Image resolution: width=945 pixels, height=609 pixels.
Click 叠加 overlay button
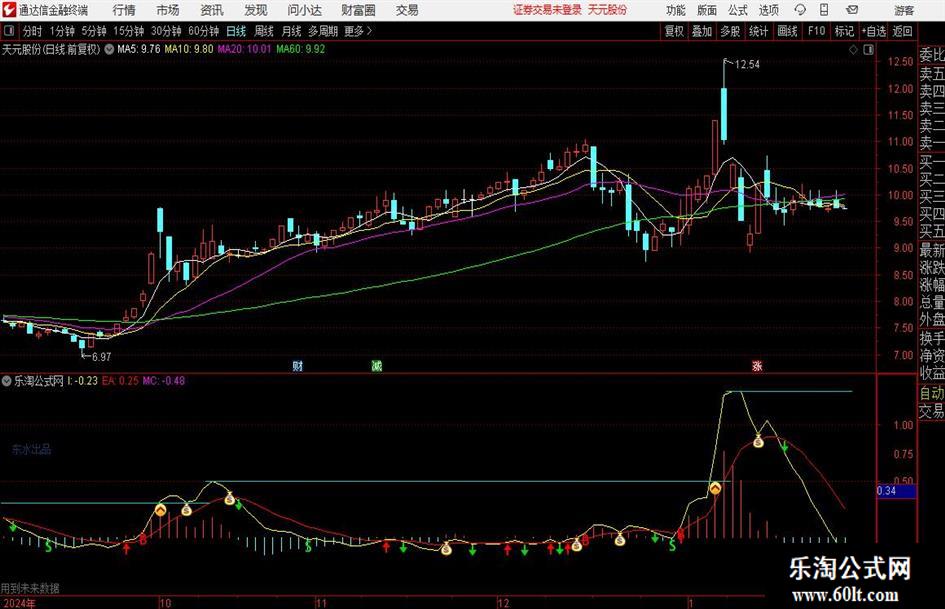click(702, 31)
